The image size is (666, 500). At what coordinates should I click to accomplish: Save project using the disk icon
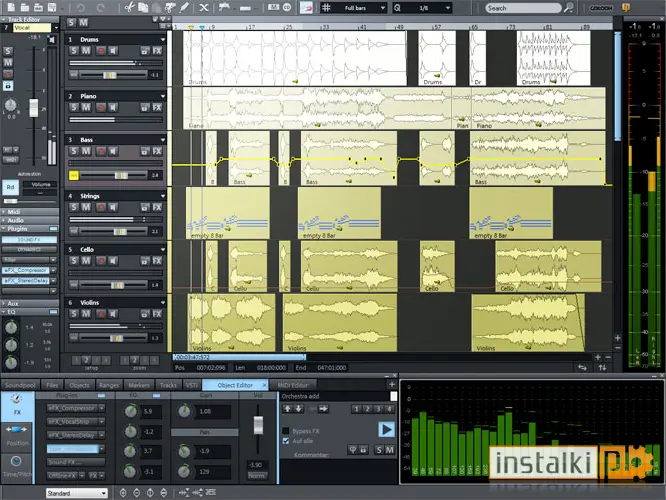(52, 7)
